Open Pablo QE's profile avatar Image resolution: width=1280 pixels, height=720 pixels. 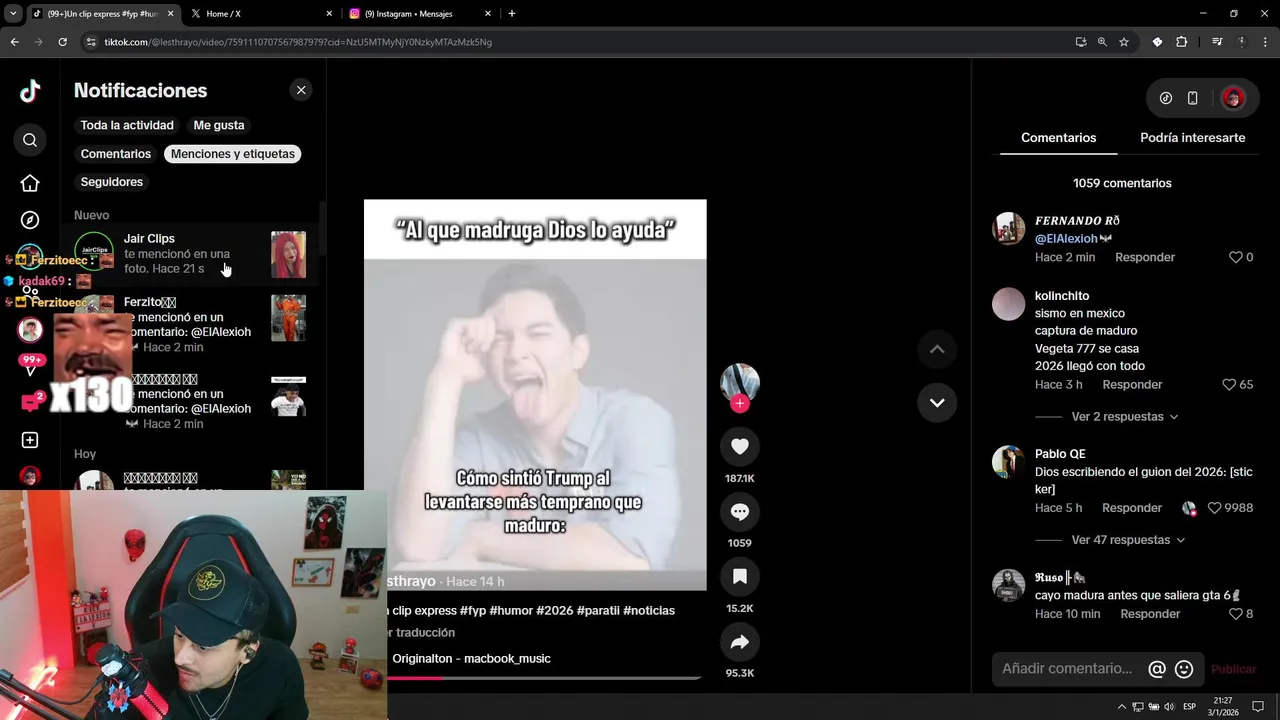click(x=1008, y=462)
